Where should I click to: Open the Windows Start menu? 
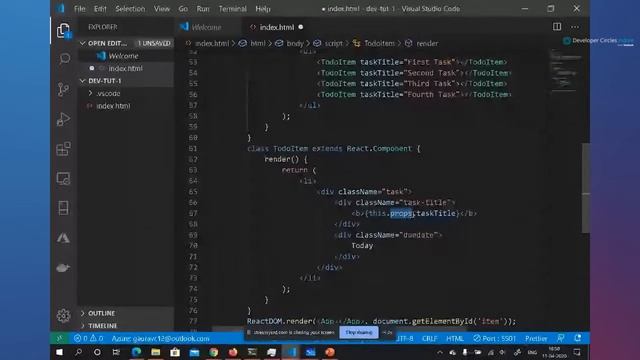60,352
